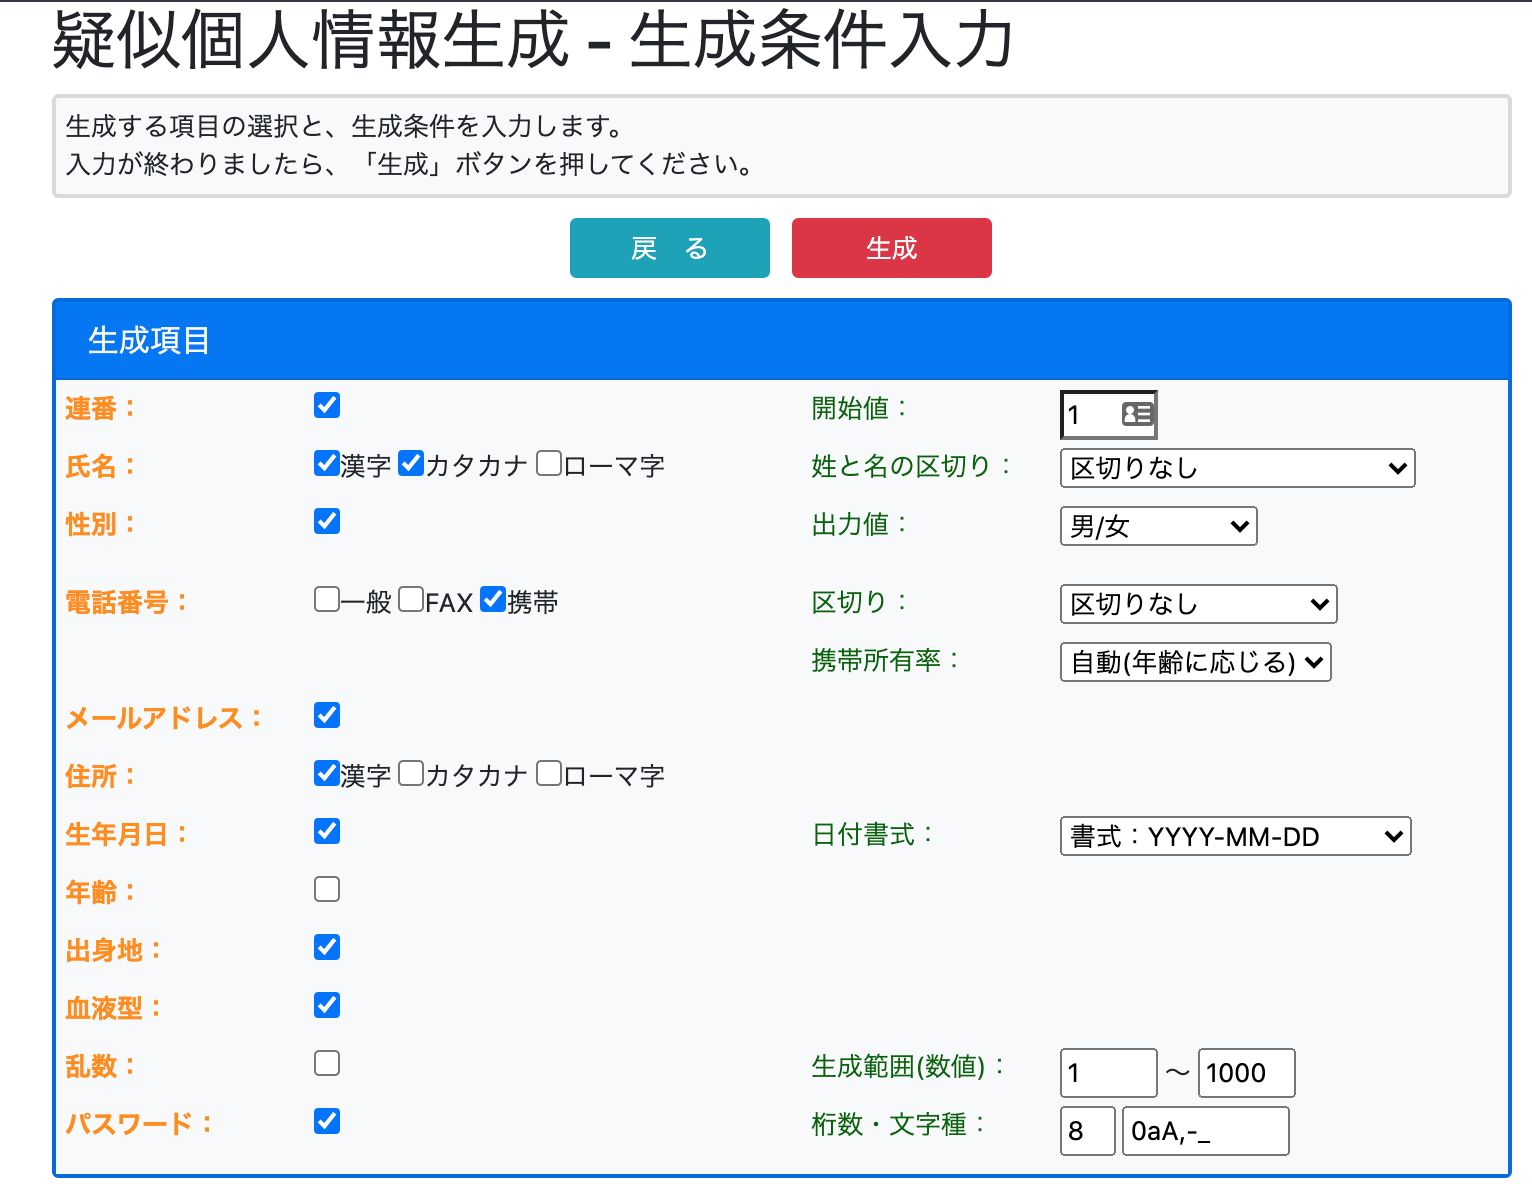Disable the 携帯 phone checkbox
This screenshot has height=1184, width=1532.
click(x=492, y=599)
